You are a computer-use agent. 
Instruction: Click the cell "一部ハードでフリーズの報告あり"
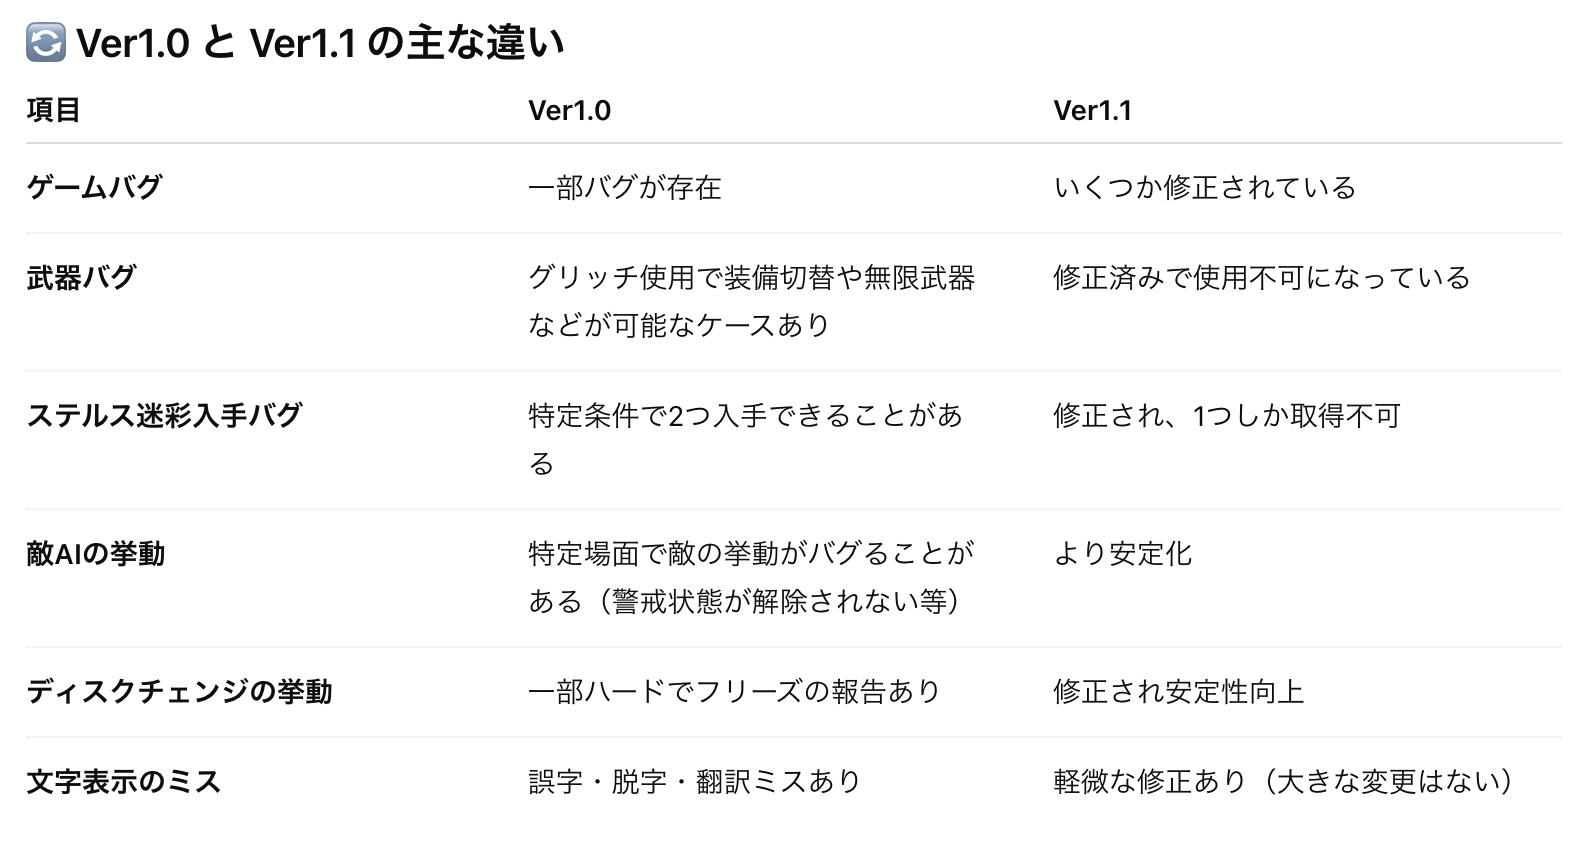(734, 691)
